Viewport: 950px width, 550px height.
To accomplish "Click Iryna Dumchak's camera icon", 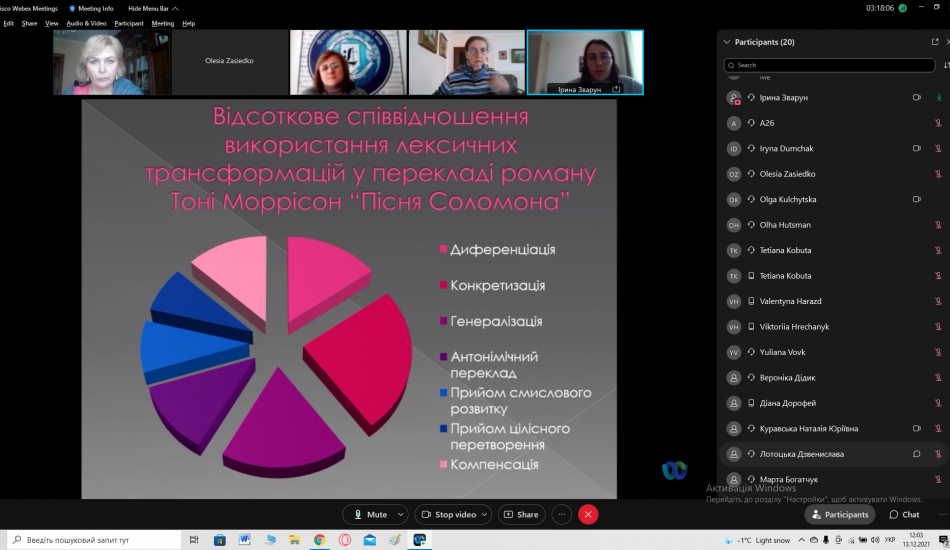I will (x=916, y=148).
